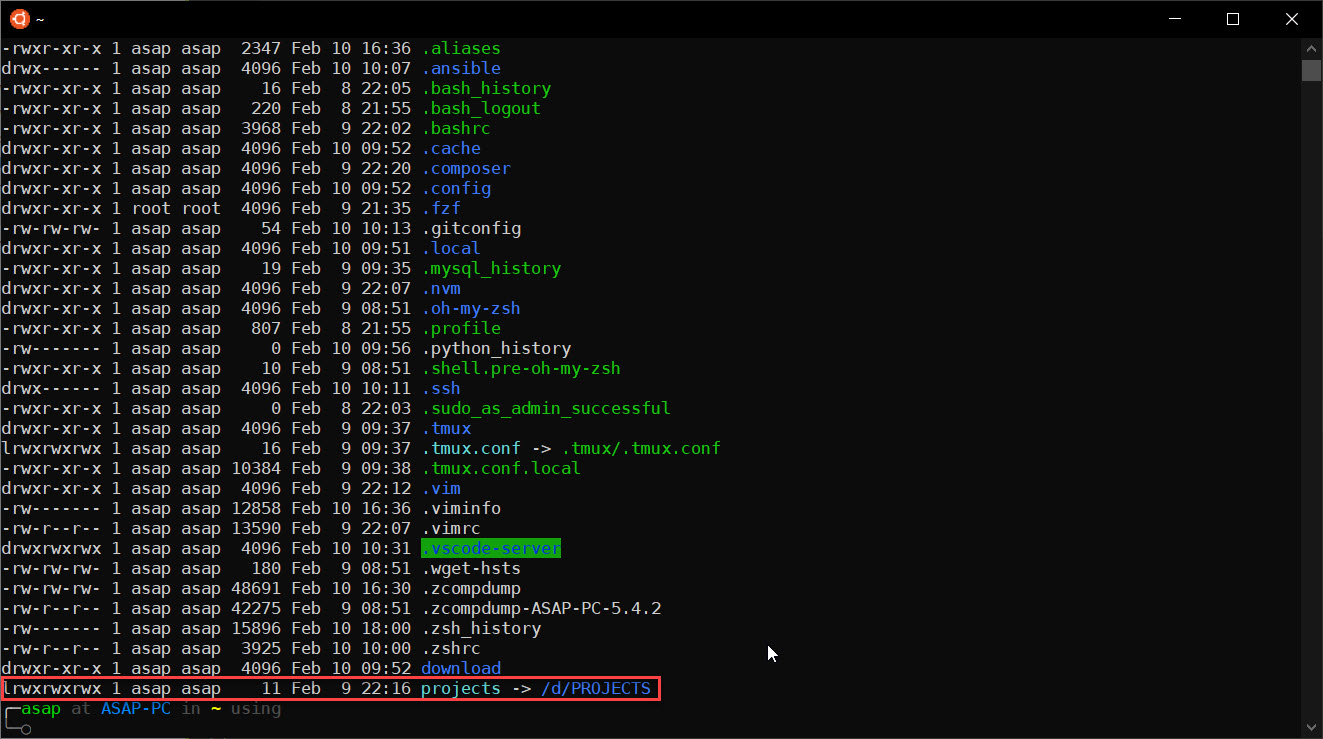
Task: Click the /d/PROJECTS symlink target
Action: [596, 688]
